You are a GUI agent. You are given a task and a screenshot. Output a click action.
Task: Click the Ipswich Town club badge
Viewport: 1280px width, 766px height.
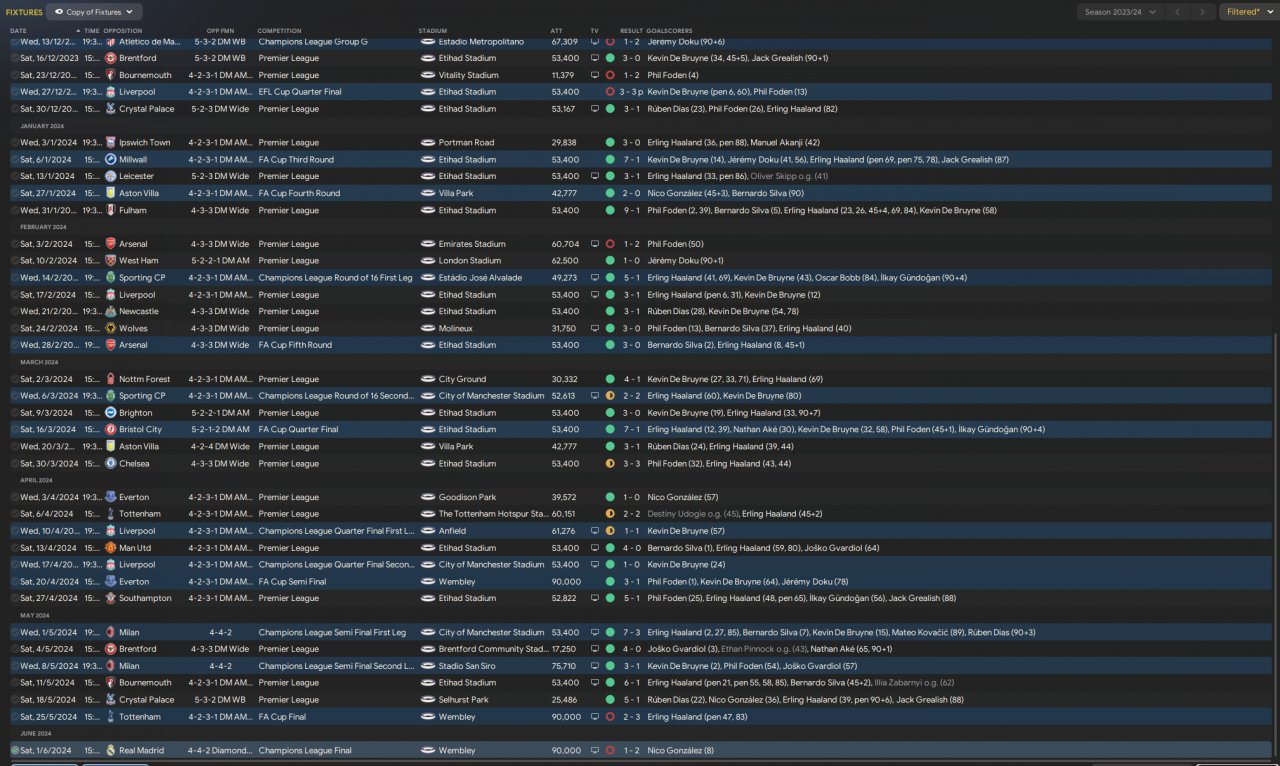coord(111,142)
